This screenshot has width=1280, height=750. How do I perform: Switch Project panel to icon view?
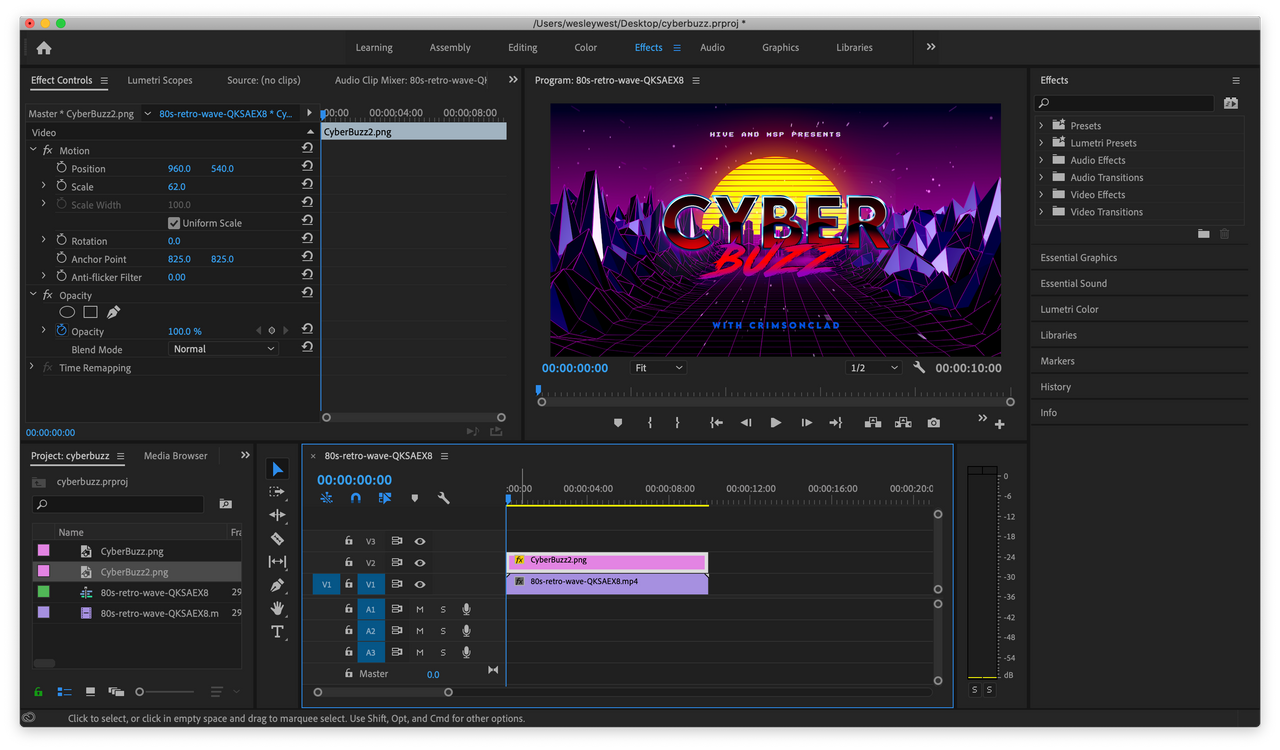(90, 691)
